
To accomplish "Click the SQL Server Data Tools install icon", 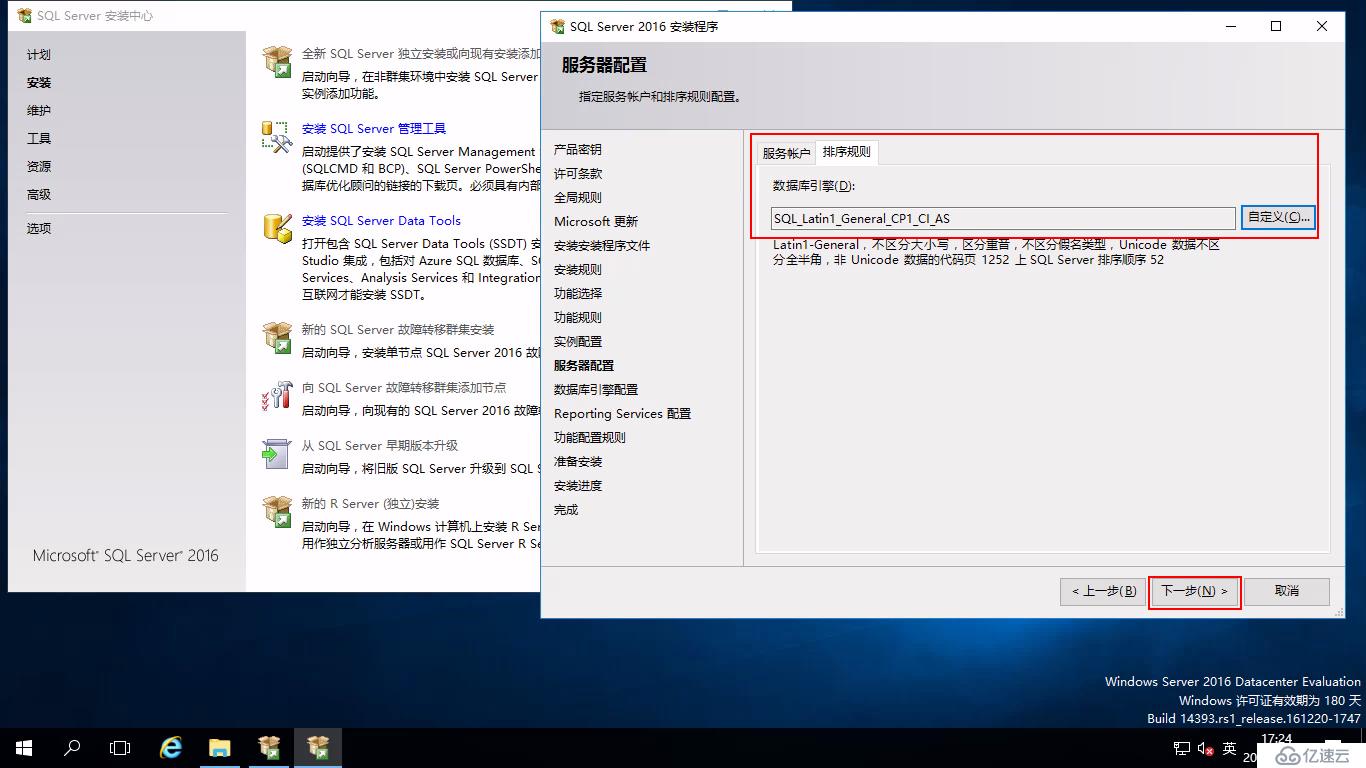I will 277,228.
